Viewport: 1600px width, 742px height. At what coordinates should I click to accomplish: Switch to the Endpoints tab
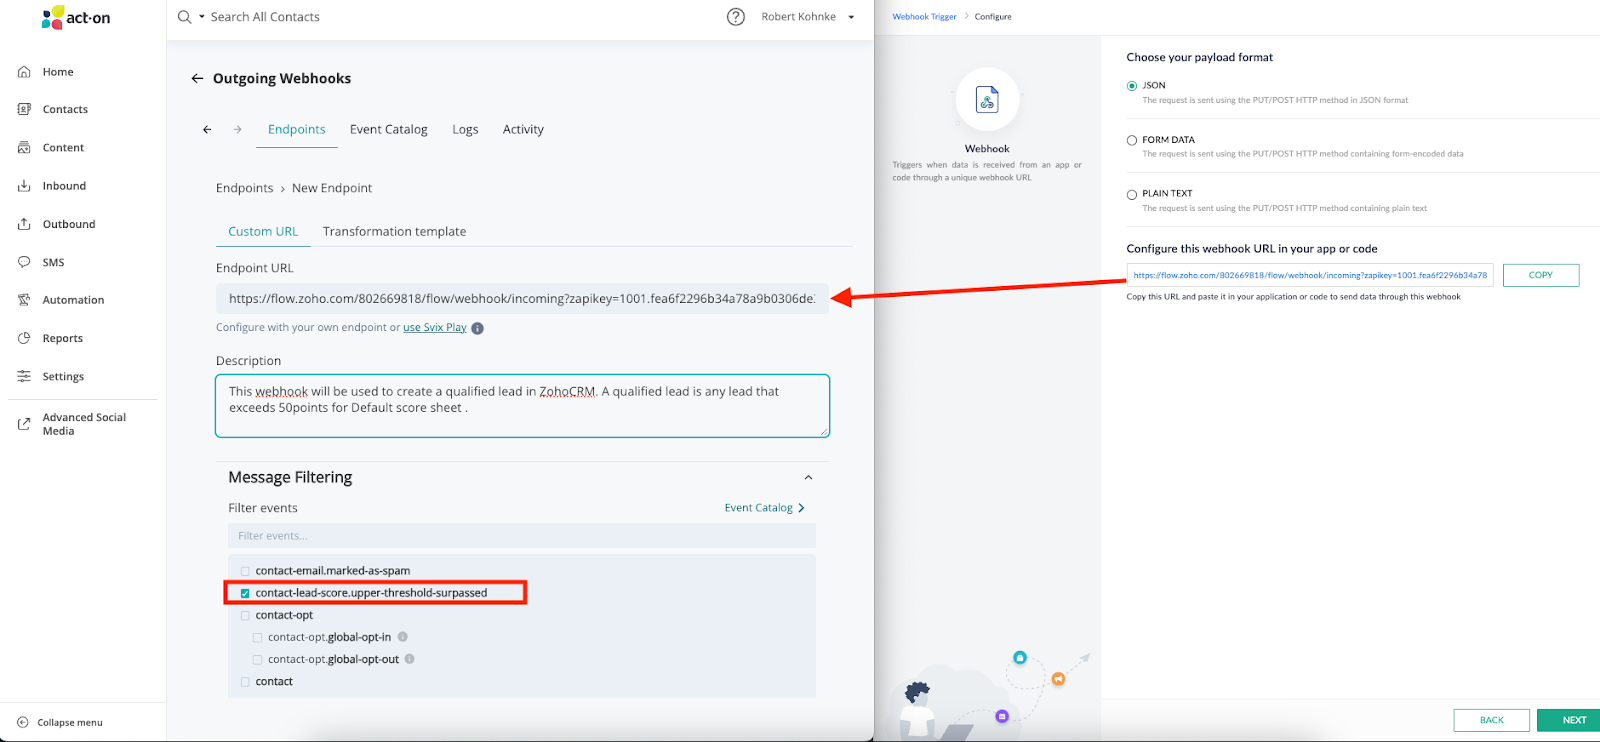297,129
